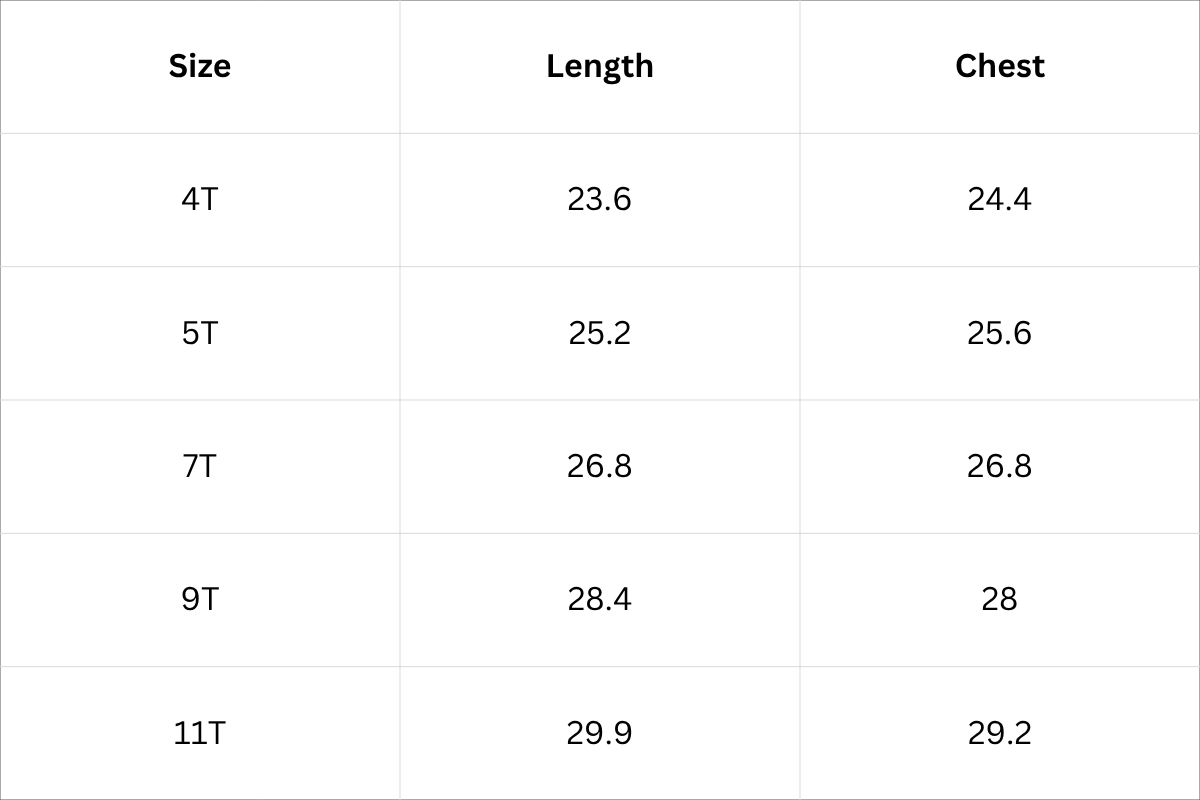The width and height of the screenshot is (1200, 800).
Task: Click the 26.8 value under Chest
Action: coord(1000,466)
